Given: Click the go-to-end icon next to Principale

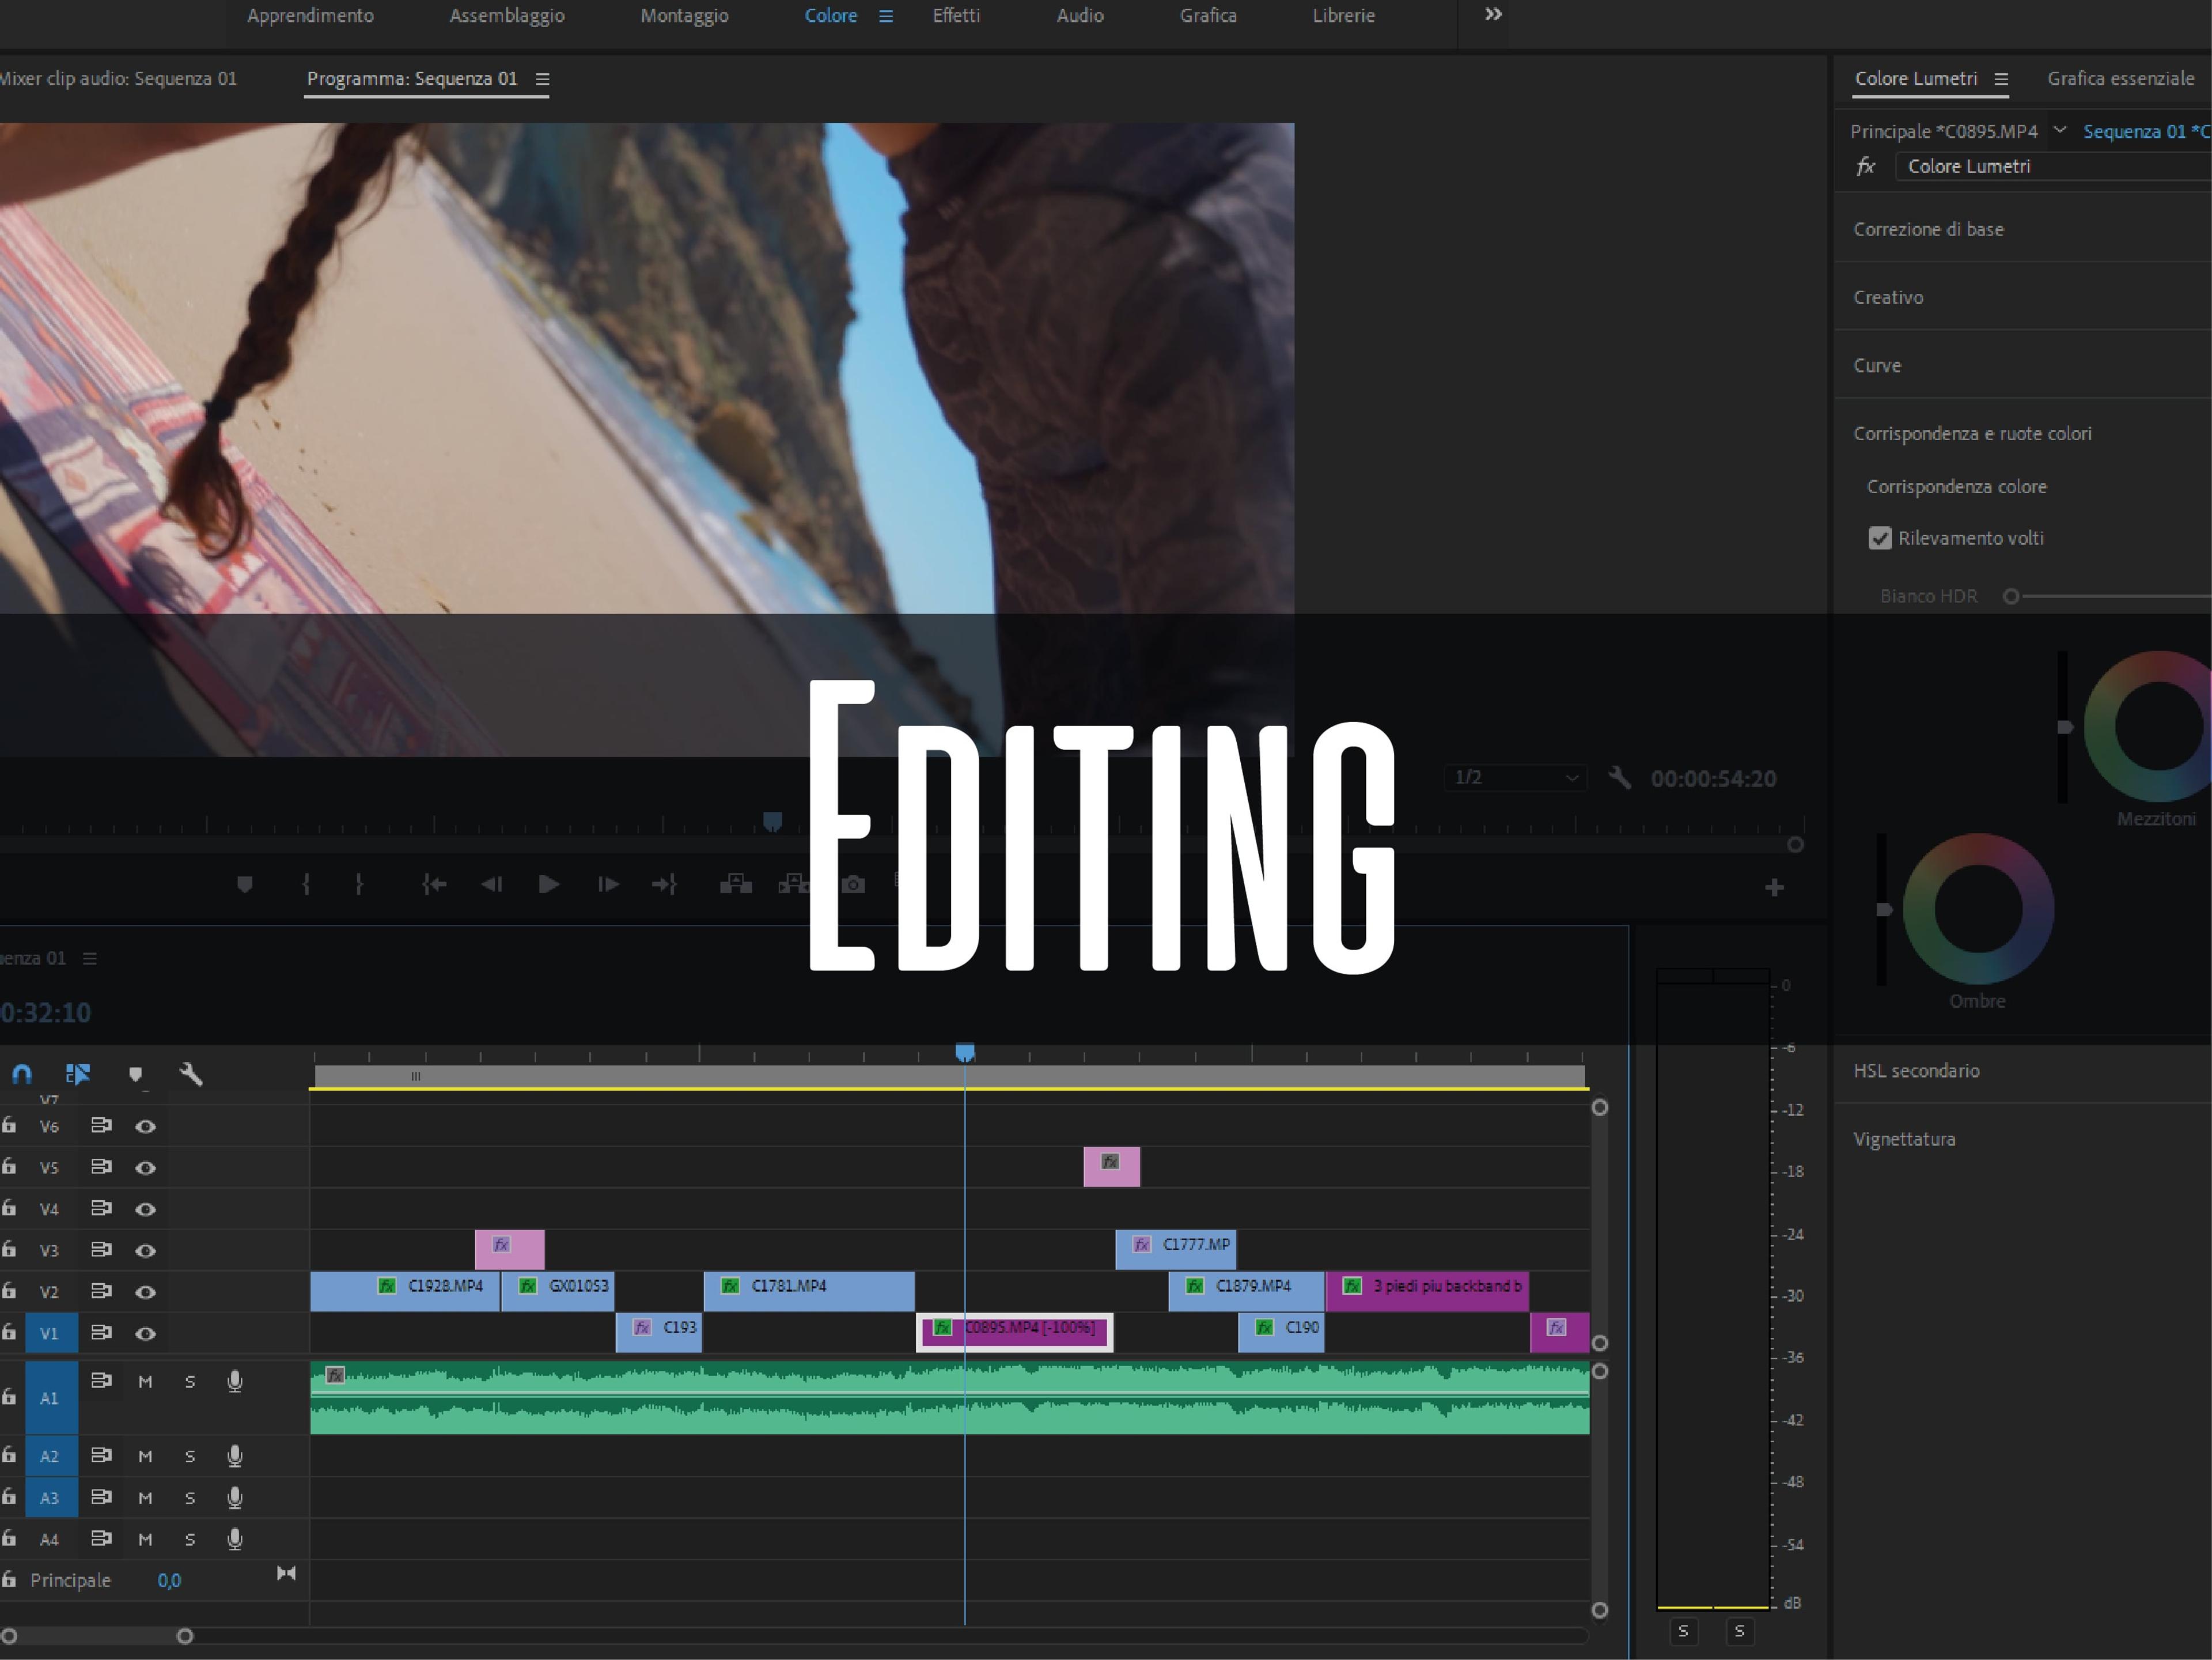Looking at the screenshot, I should pos(286,1573).
